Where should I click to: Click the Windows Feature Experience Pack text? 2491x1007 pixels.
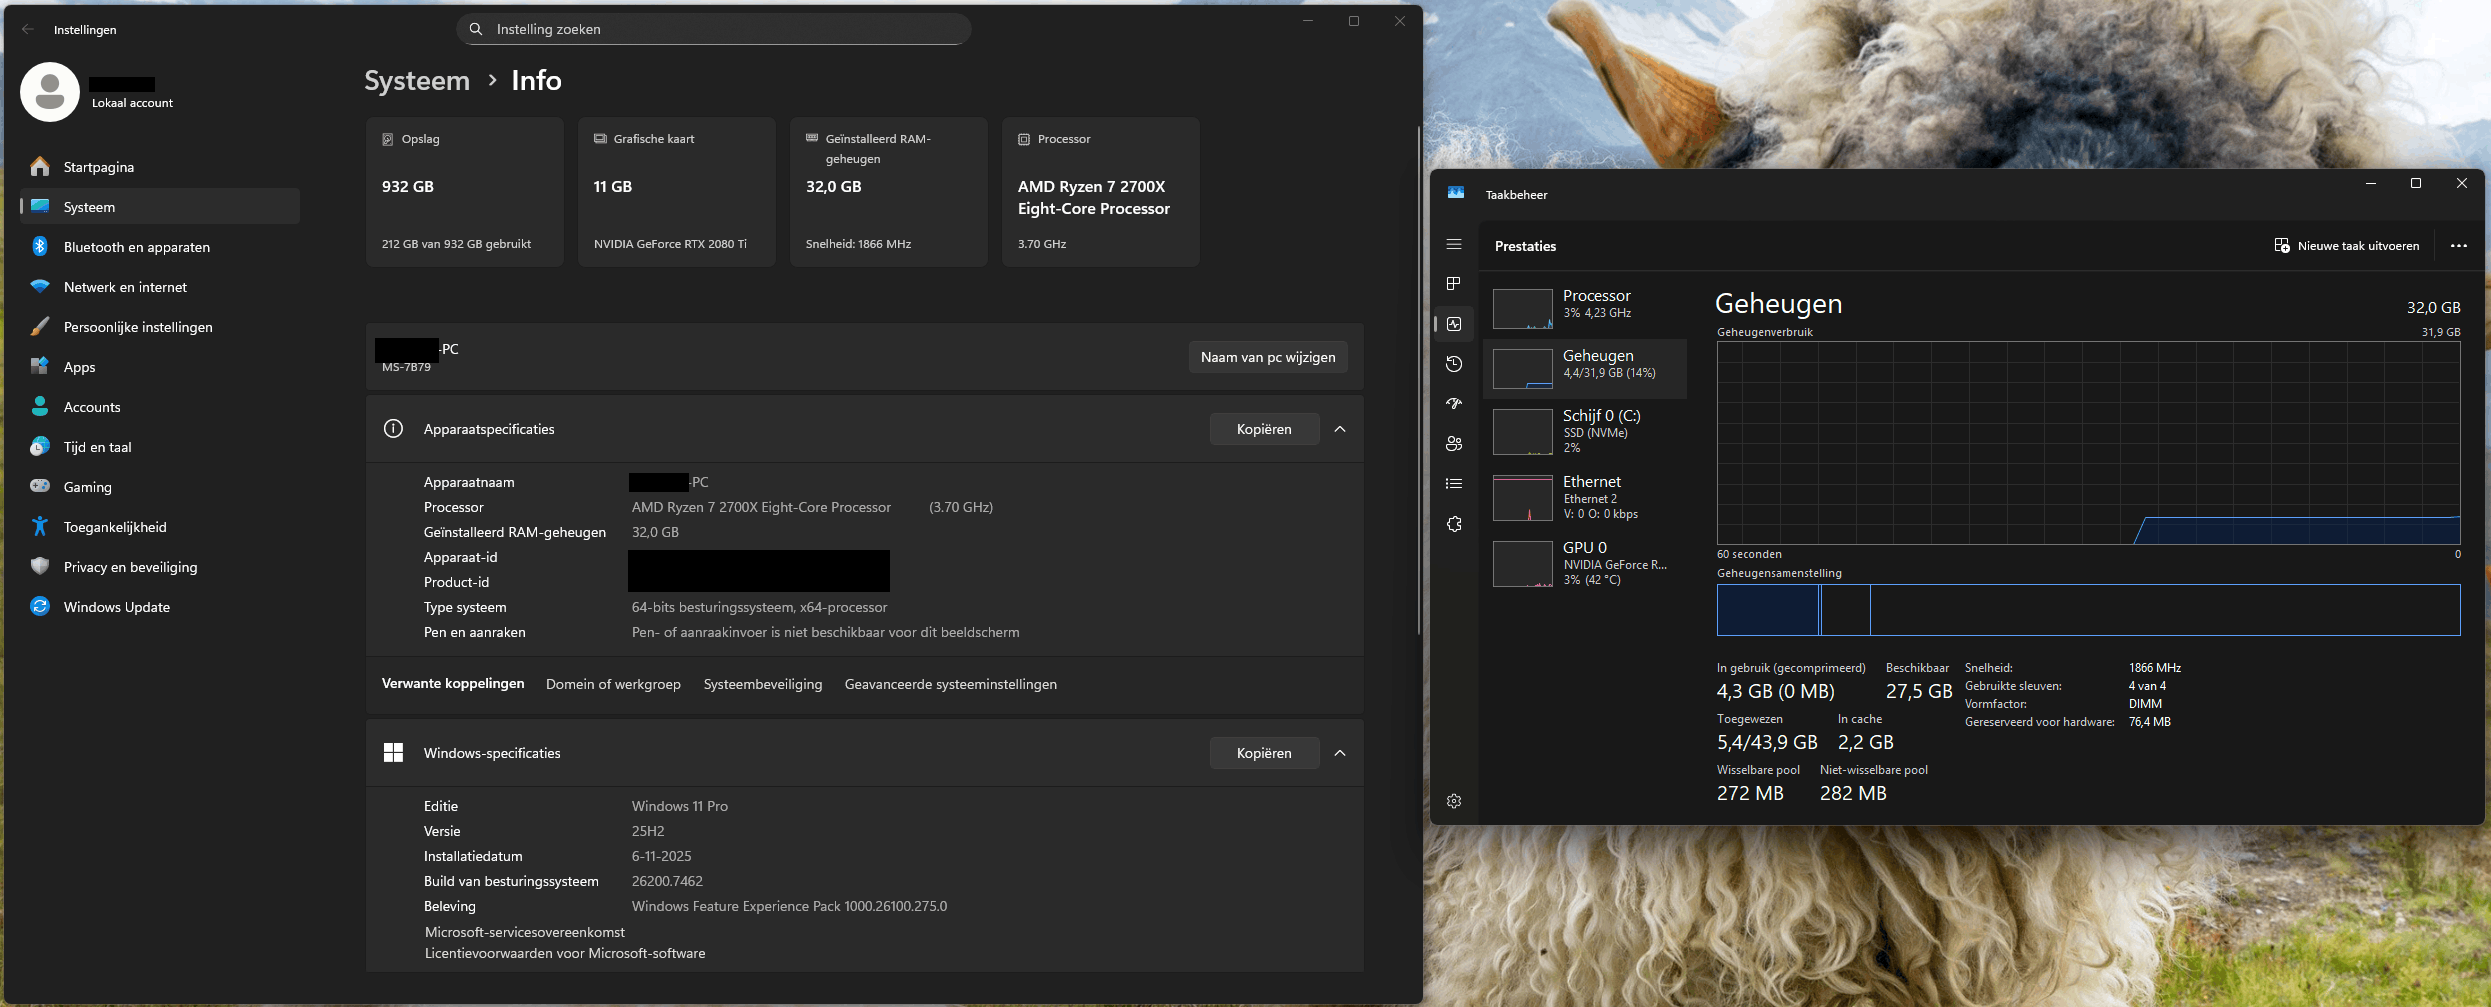[789, 906]
